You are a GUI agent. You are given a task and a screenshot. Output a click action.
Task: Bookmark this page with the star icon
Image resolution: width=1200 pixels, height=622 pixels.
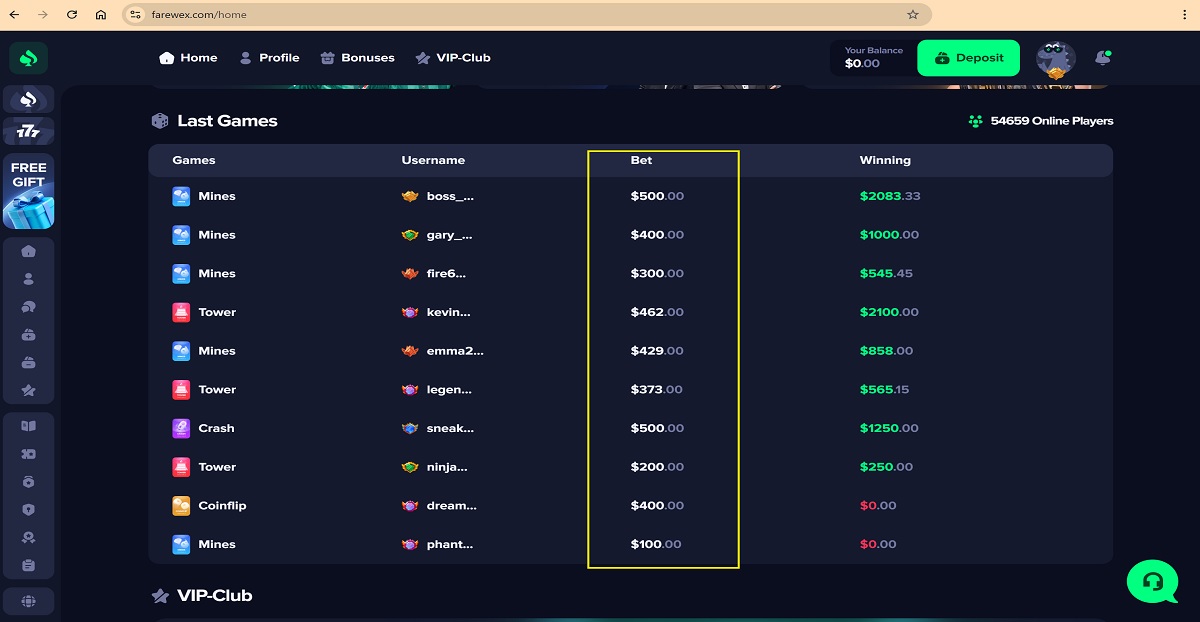[x=912, y=15]
